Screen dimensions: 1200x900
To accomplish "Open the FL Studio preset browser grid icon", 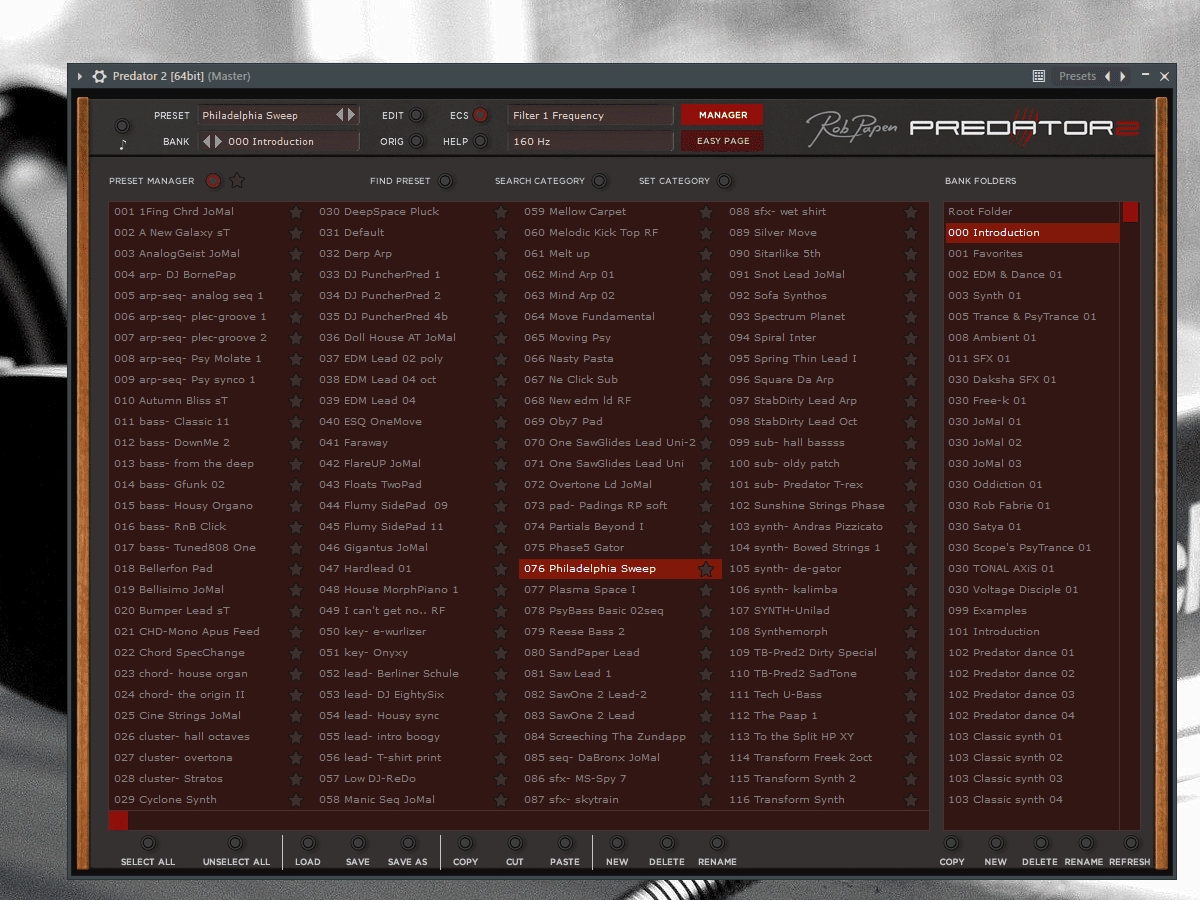I will (1039, 76).
